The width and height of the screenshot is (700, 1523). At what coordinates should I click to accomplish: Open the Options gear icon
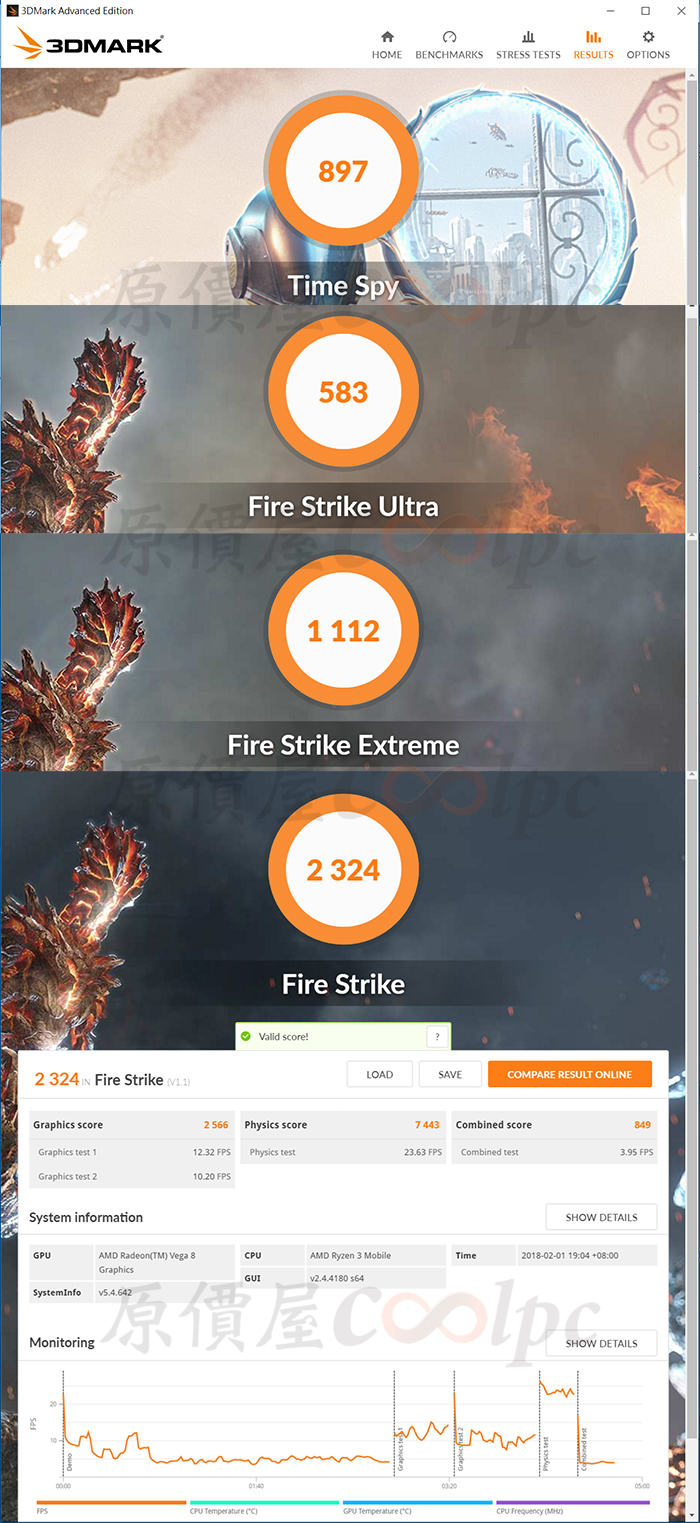click(x=648, y=37)
